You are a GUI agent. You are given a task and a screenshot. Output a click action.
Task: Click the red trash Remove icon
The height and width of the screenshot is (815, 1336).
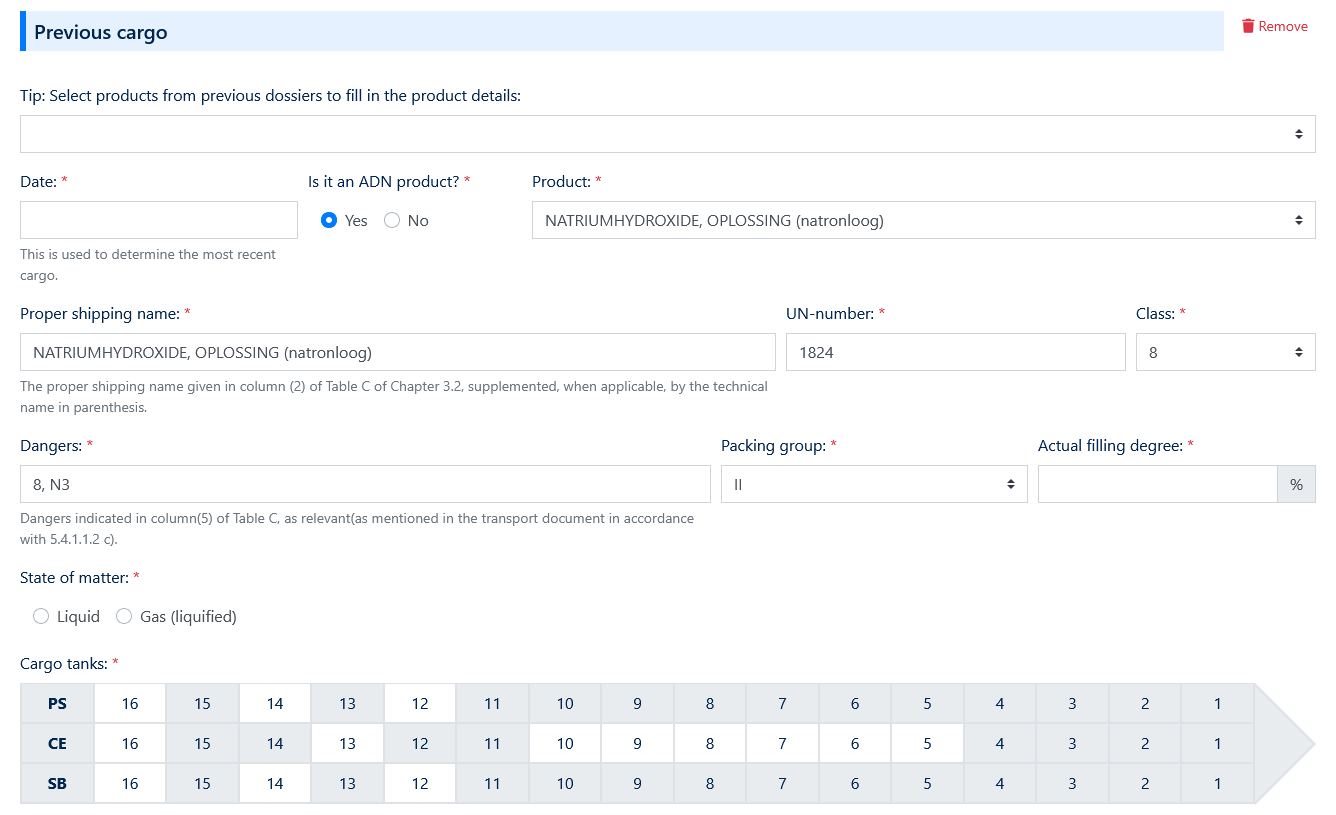coord(1247,26)
